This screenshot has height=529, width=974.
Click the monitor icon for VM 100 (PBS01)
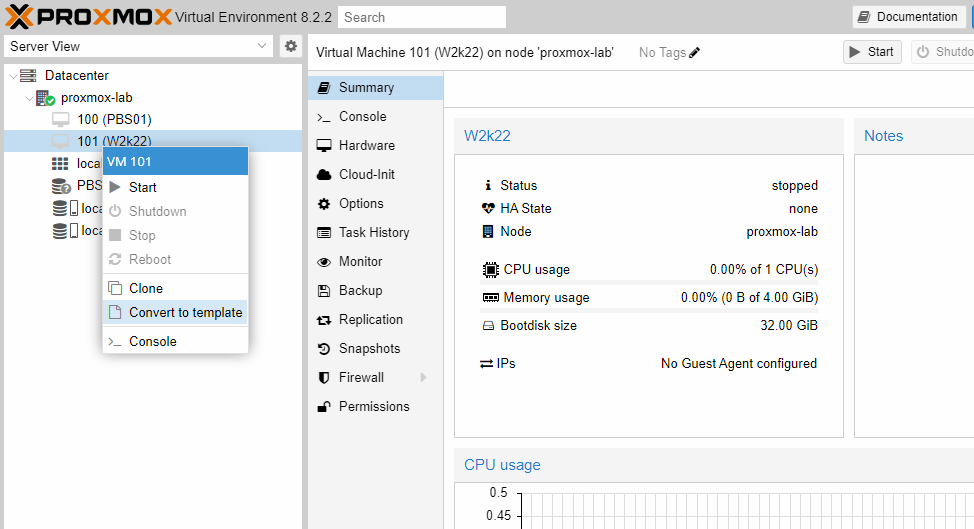(61, 120)
